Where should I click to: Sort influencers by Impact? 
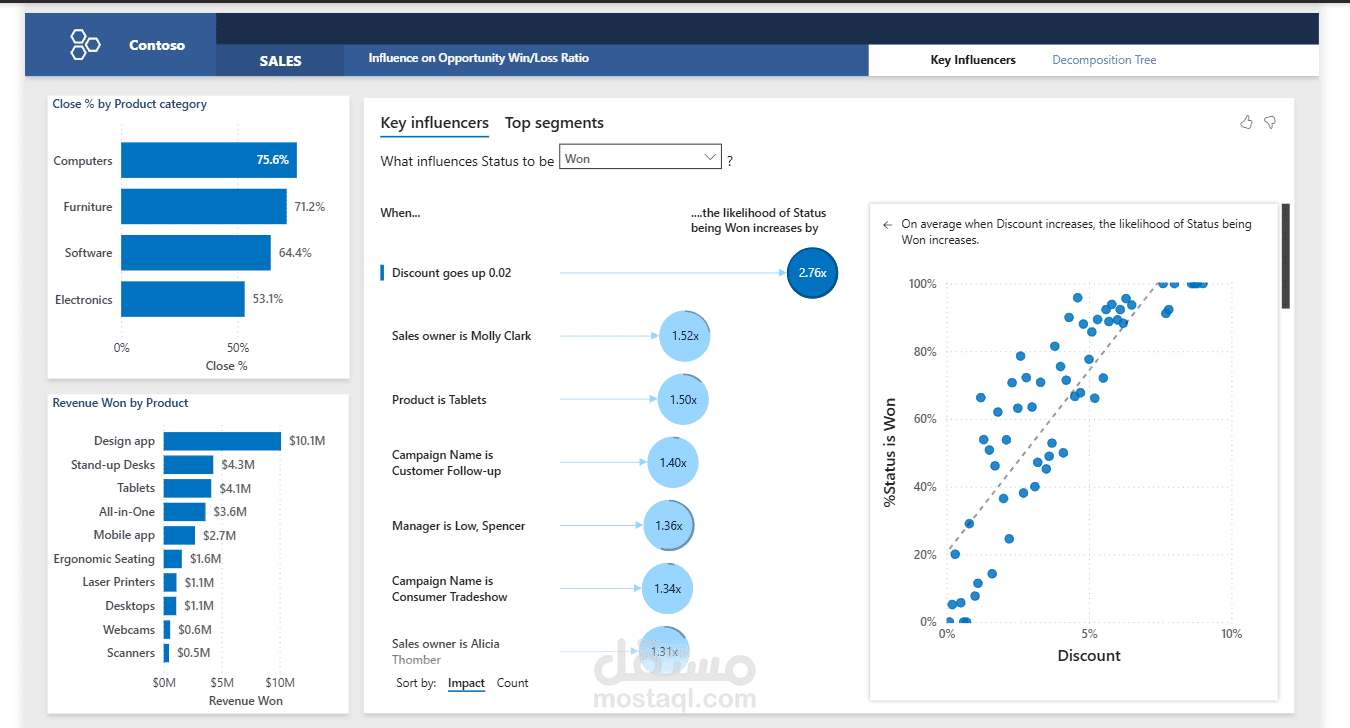466,683
